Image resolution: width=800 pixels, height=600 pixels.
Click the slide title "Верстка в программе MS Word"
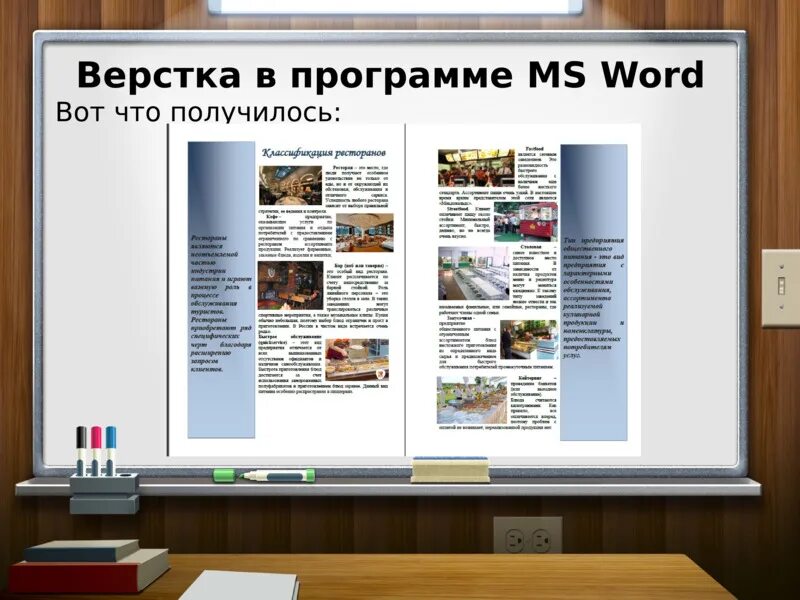pos(390,75)
